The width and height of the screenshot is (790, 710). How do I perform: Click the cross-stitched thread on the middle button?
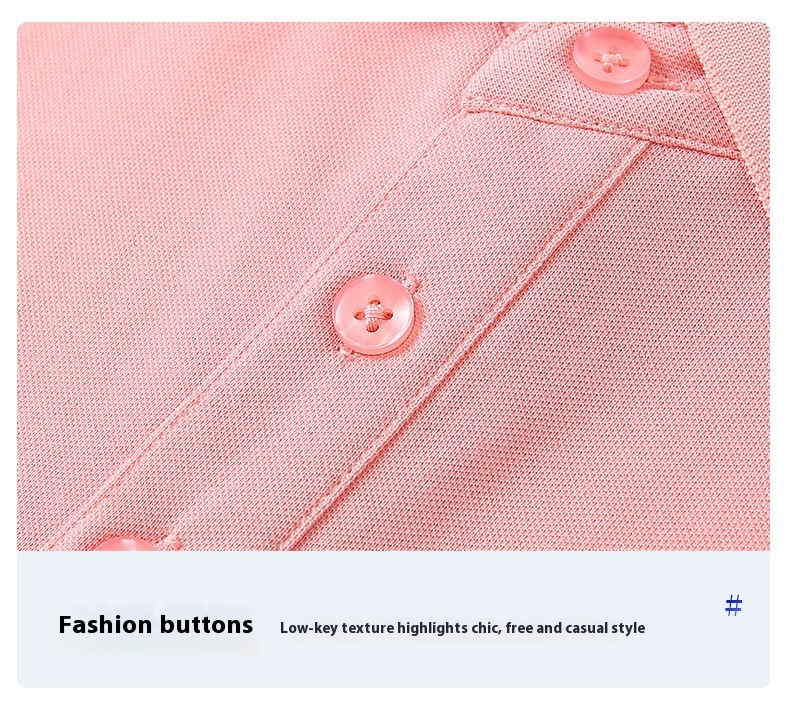pos(372,315)
